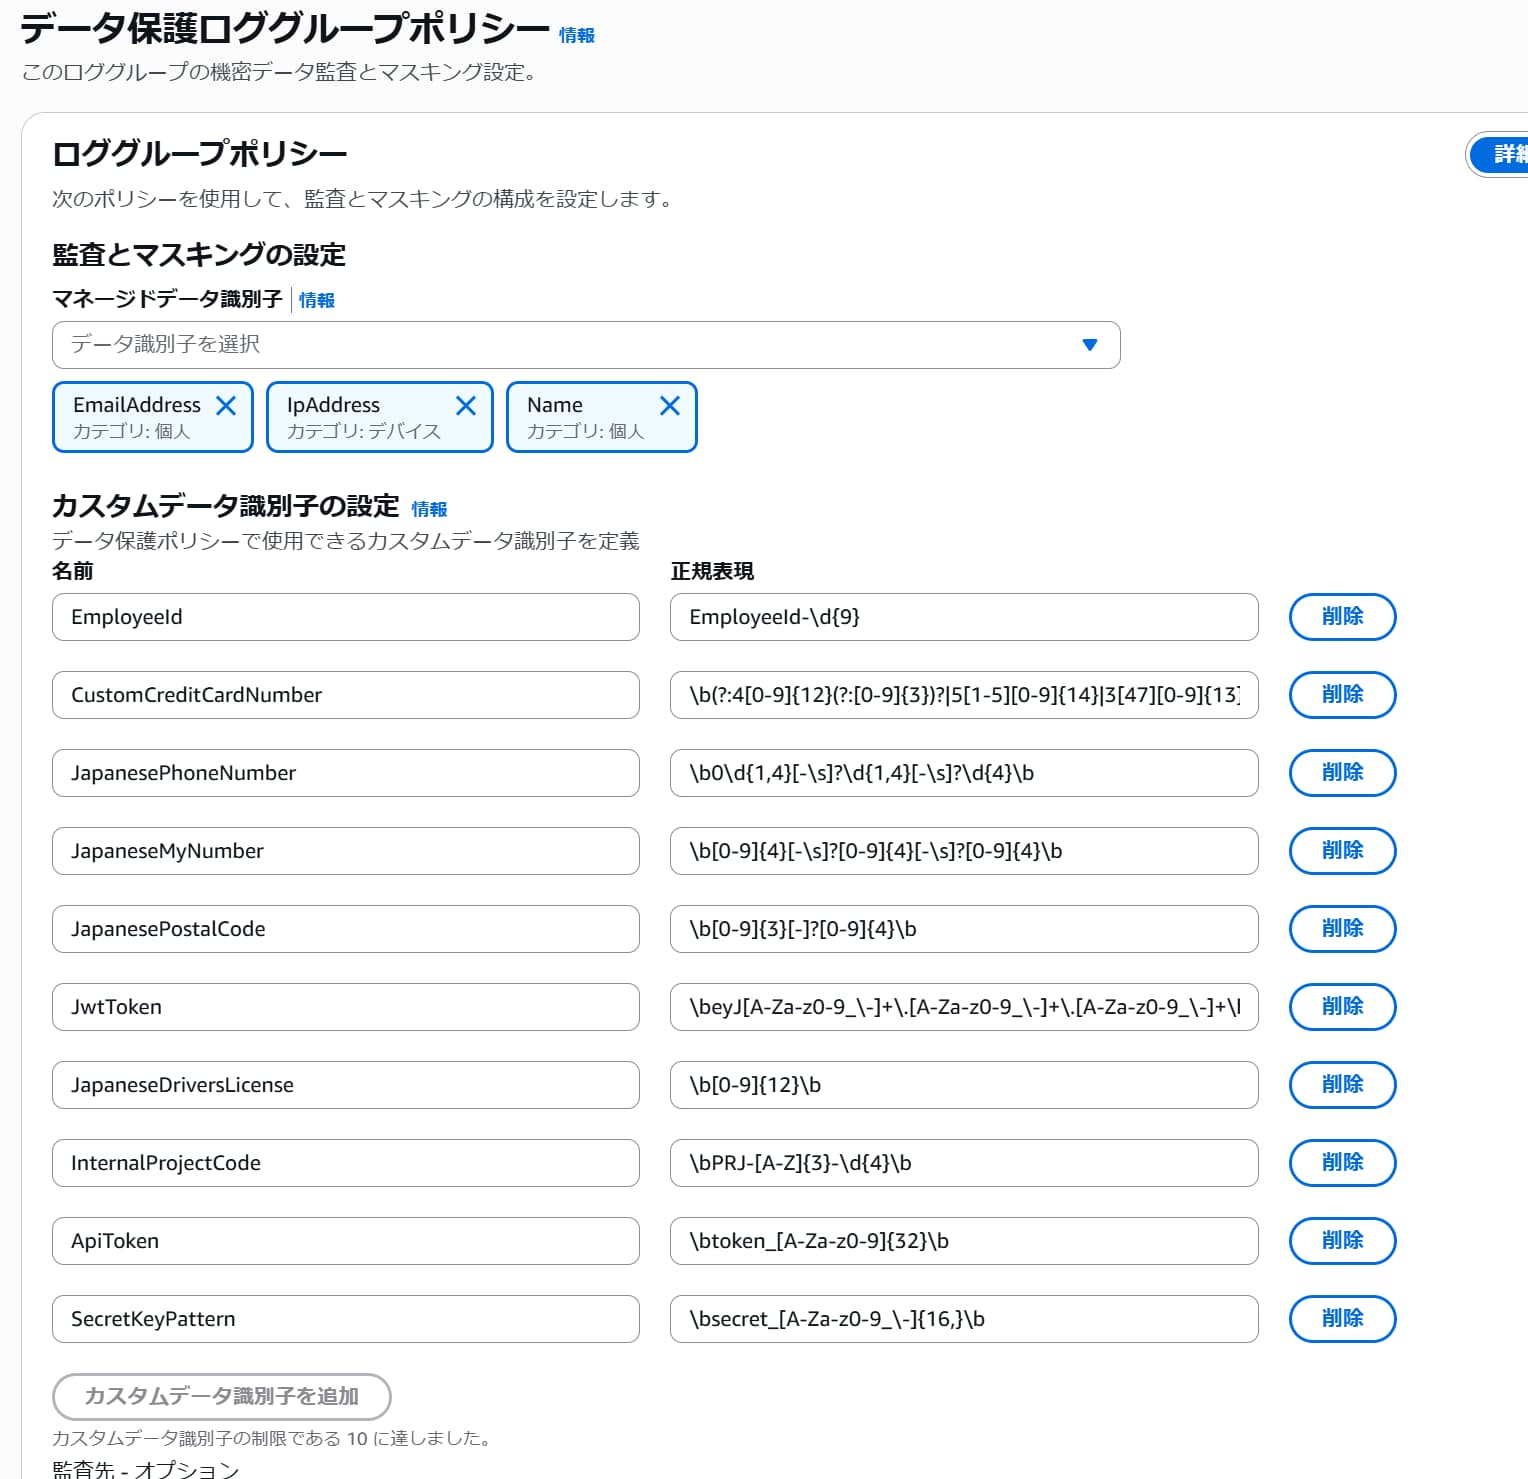Delete the JwtToken identifier row
This screenshot has width=1528, height=1479.
pos(1343,1007)
